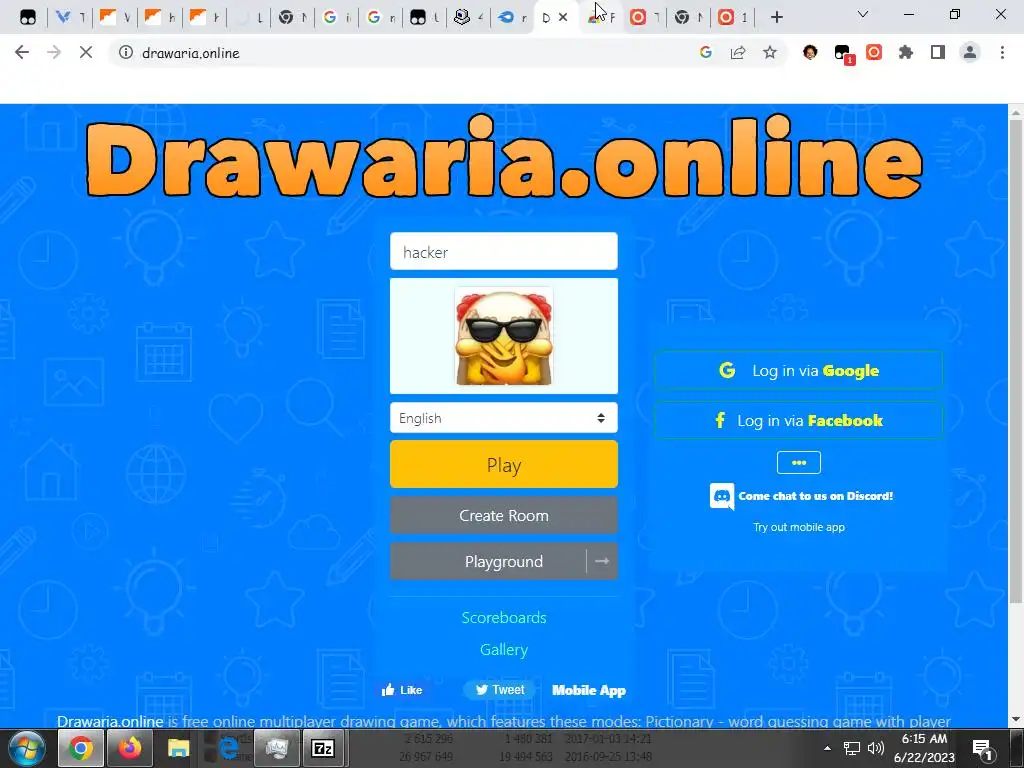The height and width of the screenshot is (768, 1024).
Task: Open Internet Explorer from the taskbar
Action: coord(227,748)
